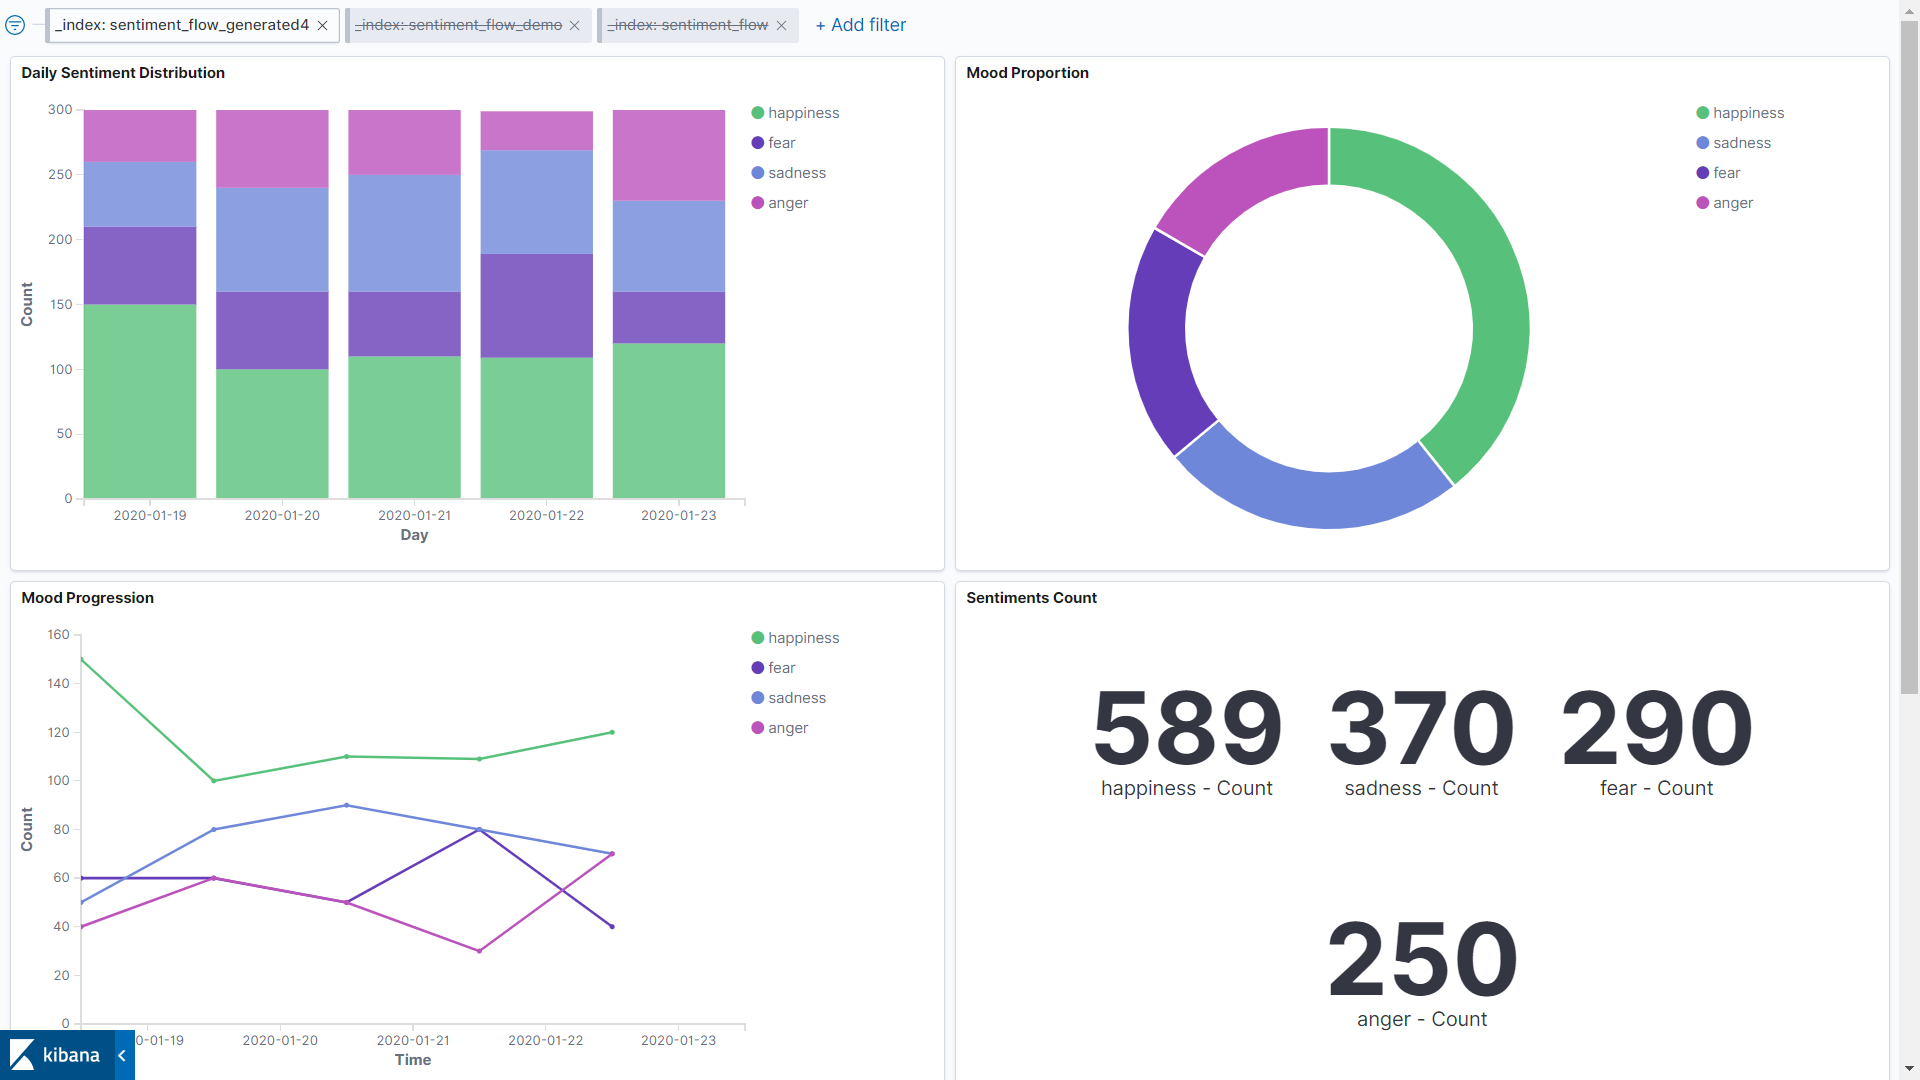The image size is (1920, 1080).
Task: Toggle anger series in Mood Progression legend
Action: click(x=787, y=728)
